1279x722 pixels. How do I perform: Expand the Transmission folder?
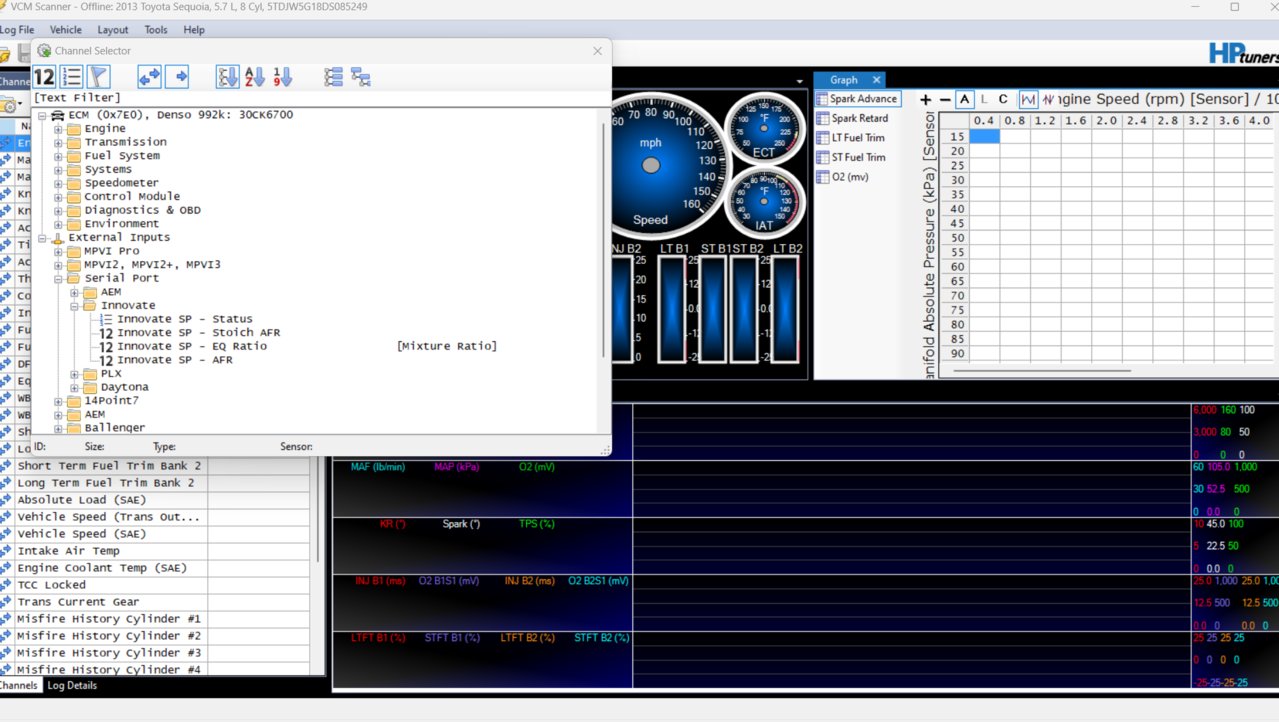(58, 142)
